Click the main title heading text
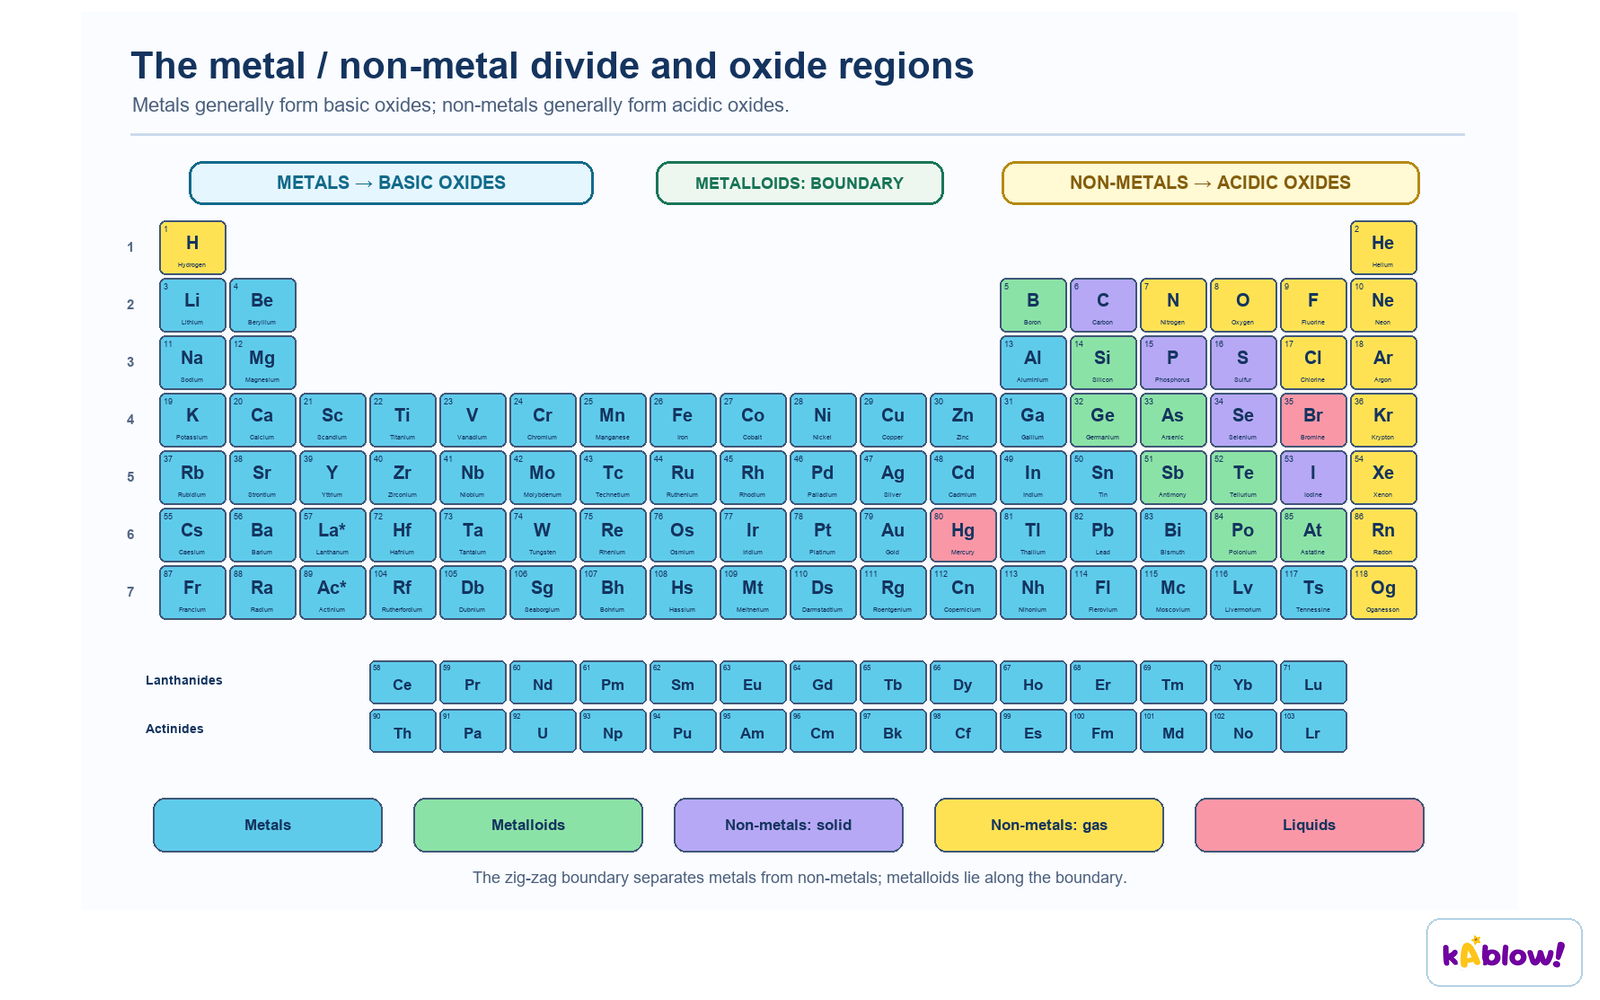This screenshot has width=1600, height=1000. (x=552, y=66)
